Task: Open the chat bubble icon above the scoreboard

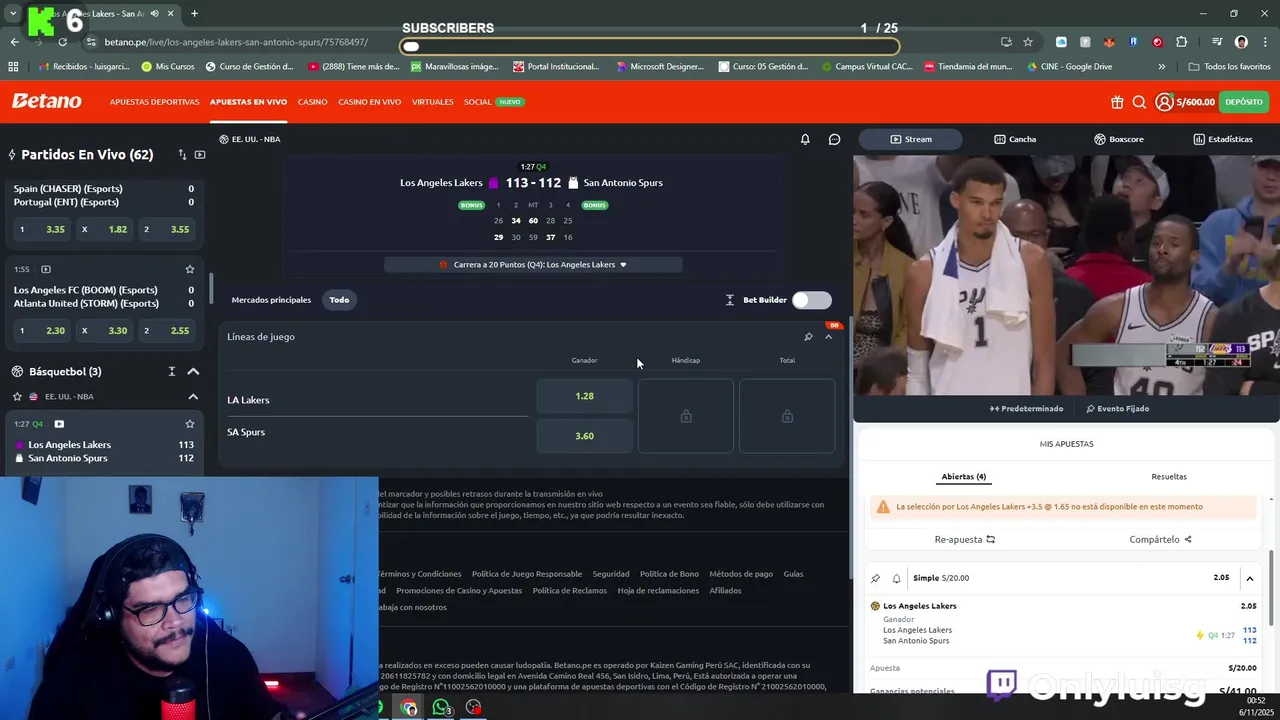Action: tap(834, 139)
